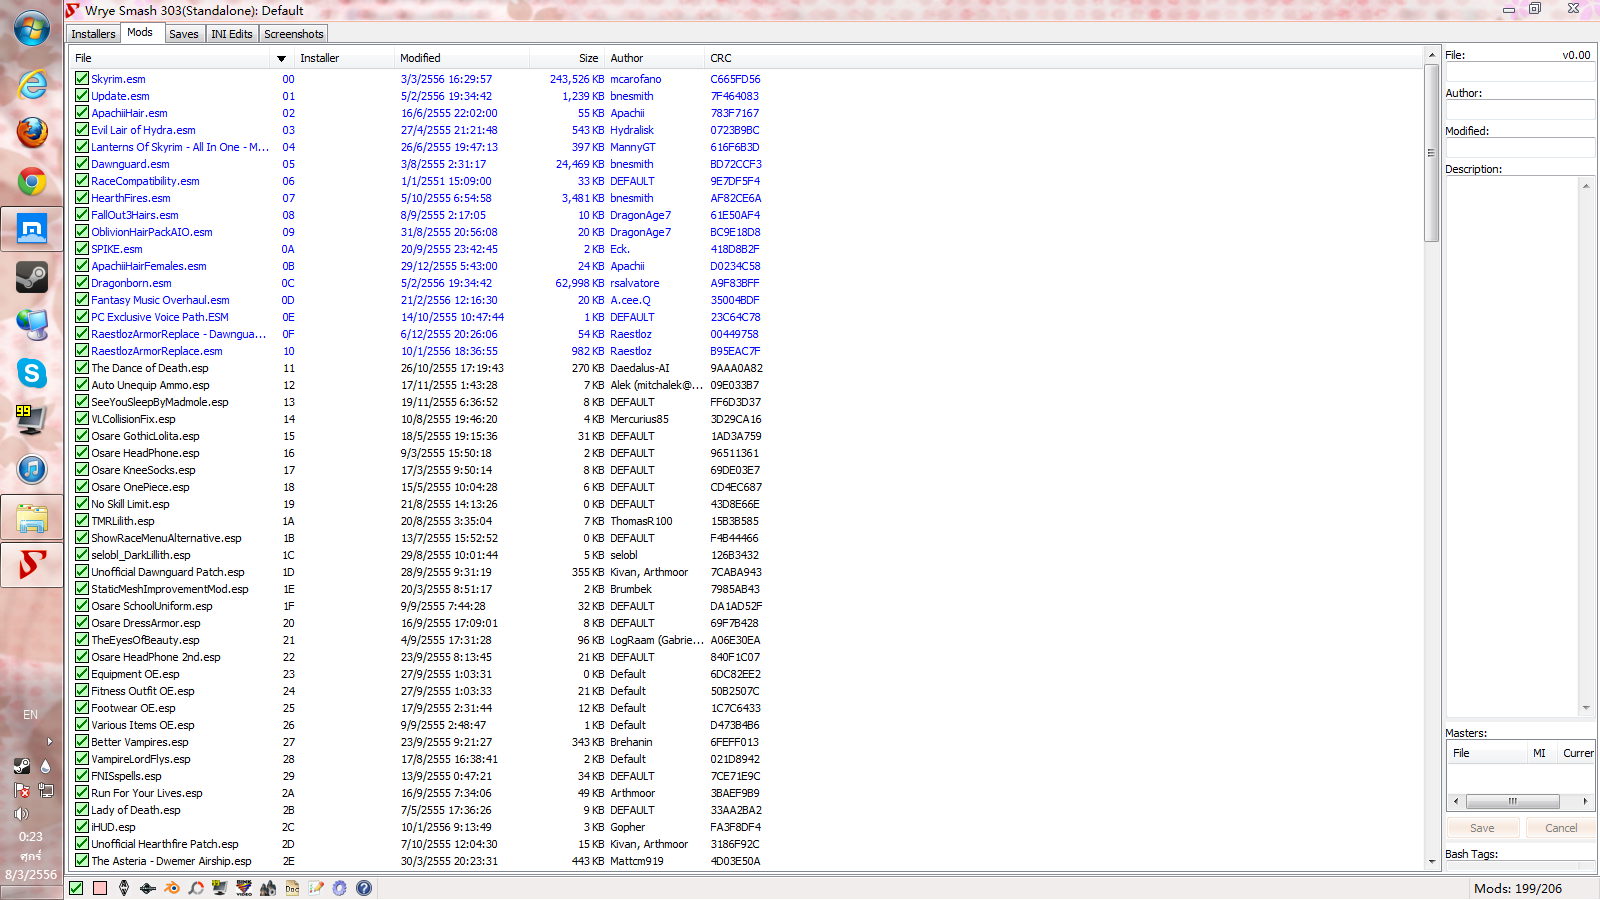Screen dimensions: 1600x900
Task: Click the sort arrow in File column header
Action: pyautogui.click(x=281, y=59)
